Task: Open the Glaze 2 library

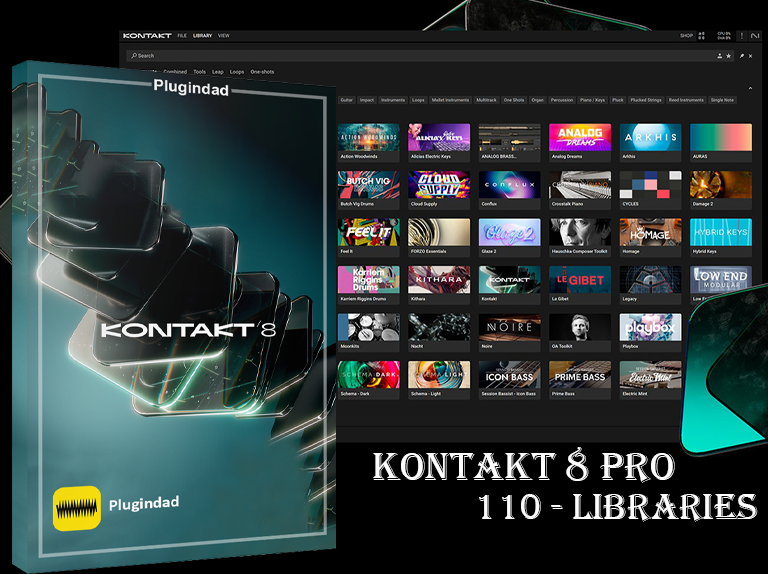Action: pyautogui.click(x=509, y=238)
